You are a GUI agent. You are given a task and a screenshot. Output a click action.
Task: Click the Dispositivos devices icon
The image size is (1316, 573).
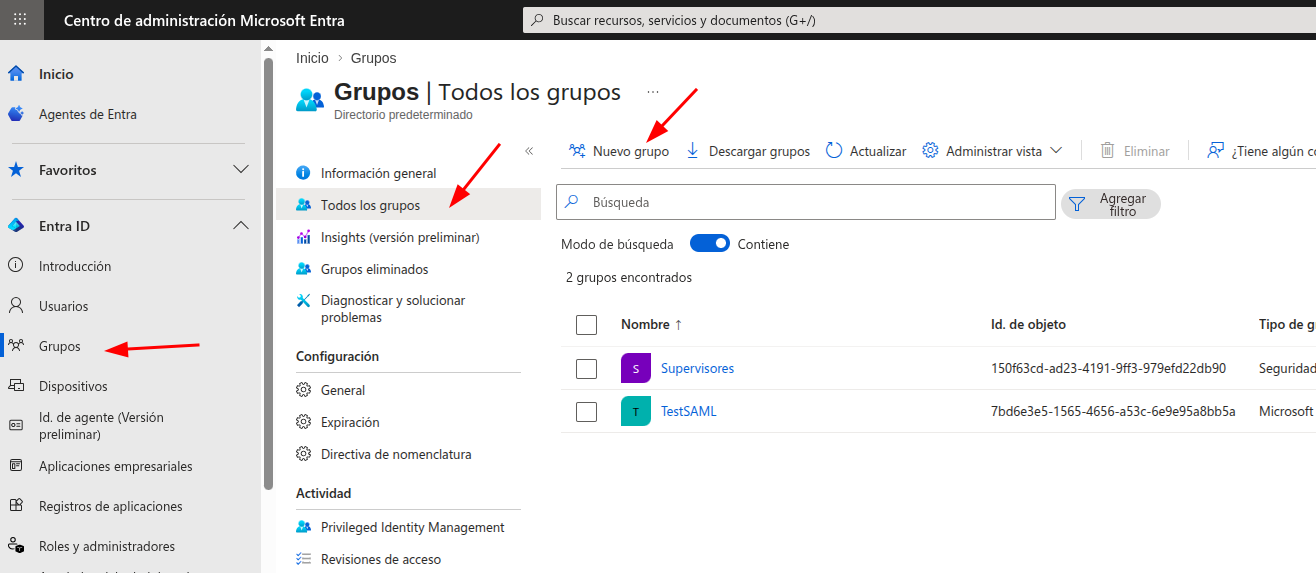(x=16, y=386)
